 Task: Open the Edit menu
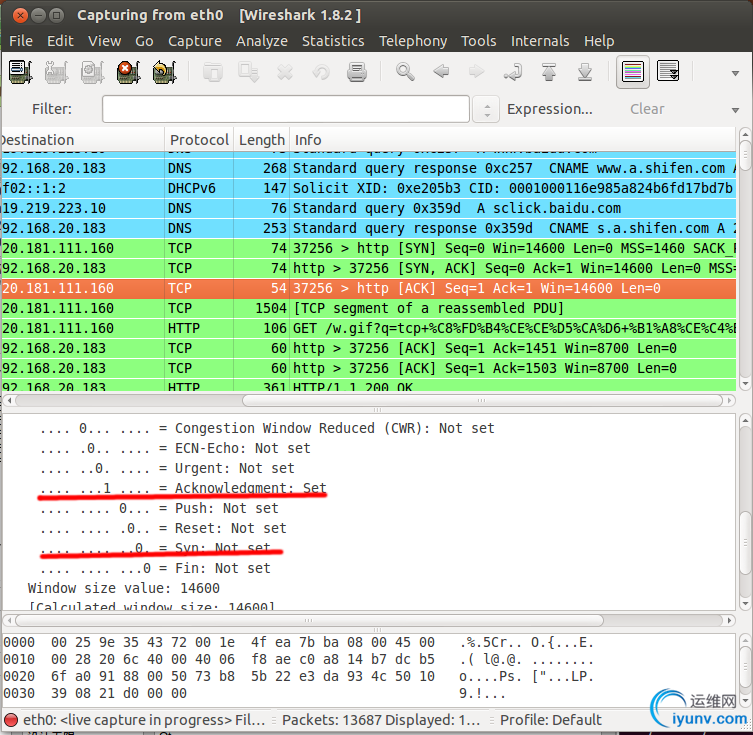61,41
